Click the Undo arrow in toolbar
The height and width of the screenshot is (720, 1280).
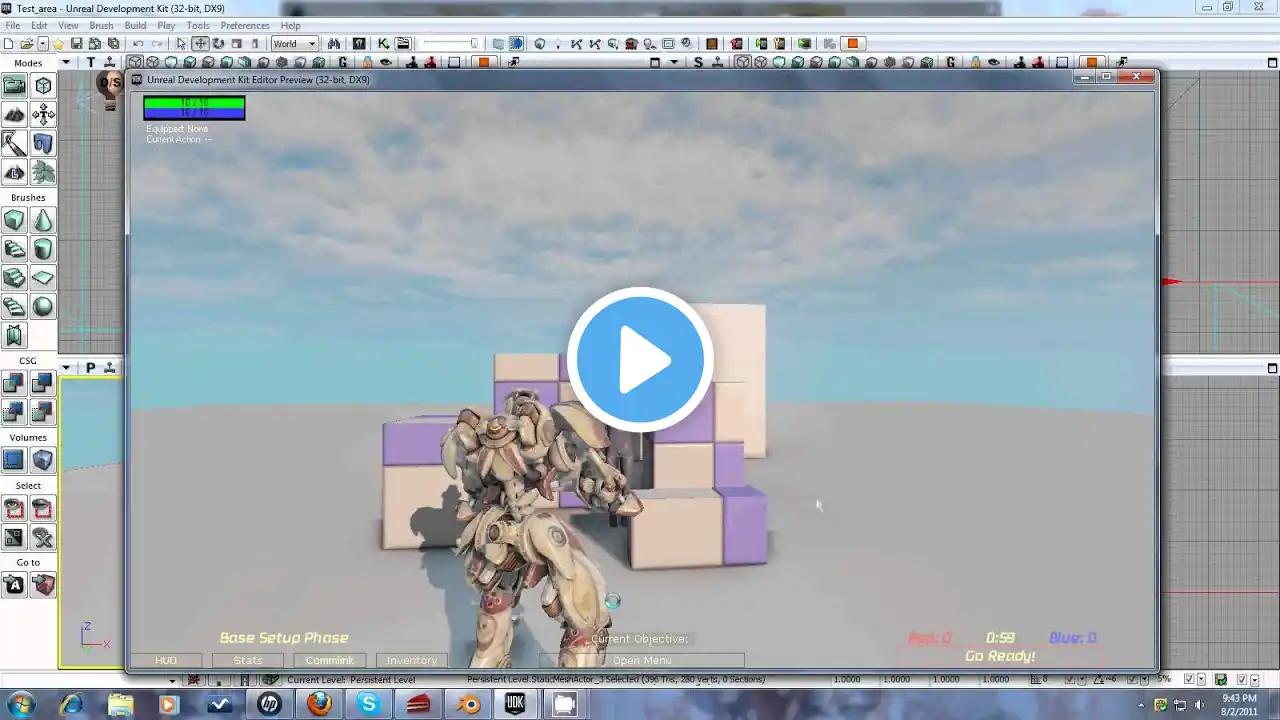click(x=138, y=44)
